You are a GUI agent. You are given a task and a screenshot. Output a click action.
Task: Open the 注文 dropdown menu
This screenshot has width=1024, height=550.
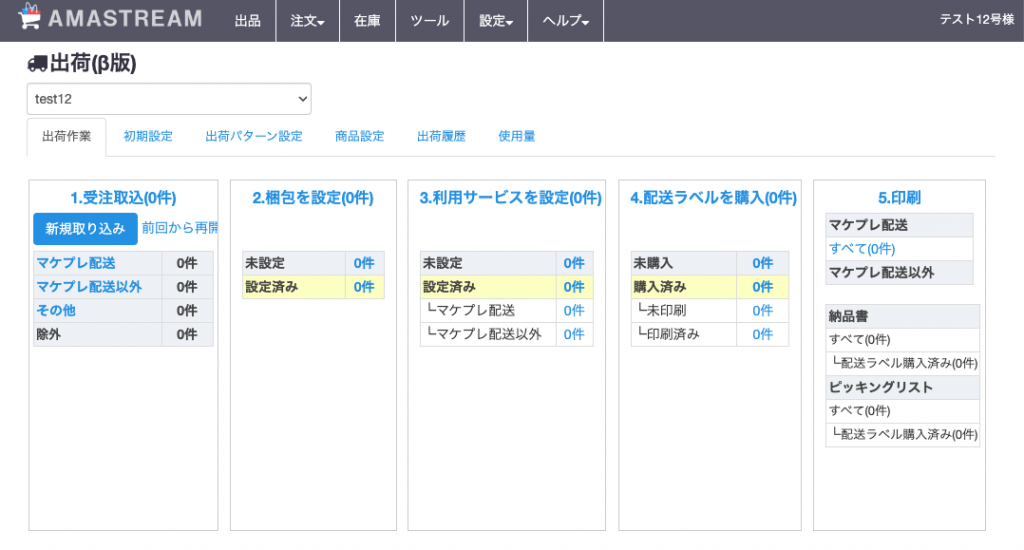[x=308, y=21]
